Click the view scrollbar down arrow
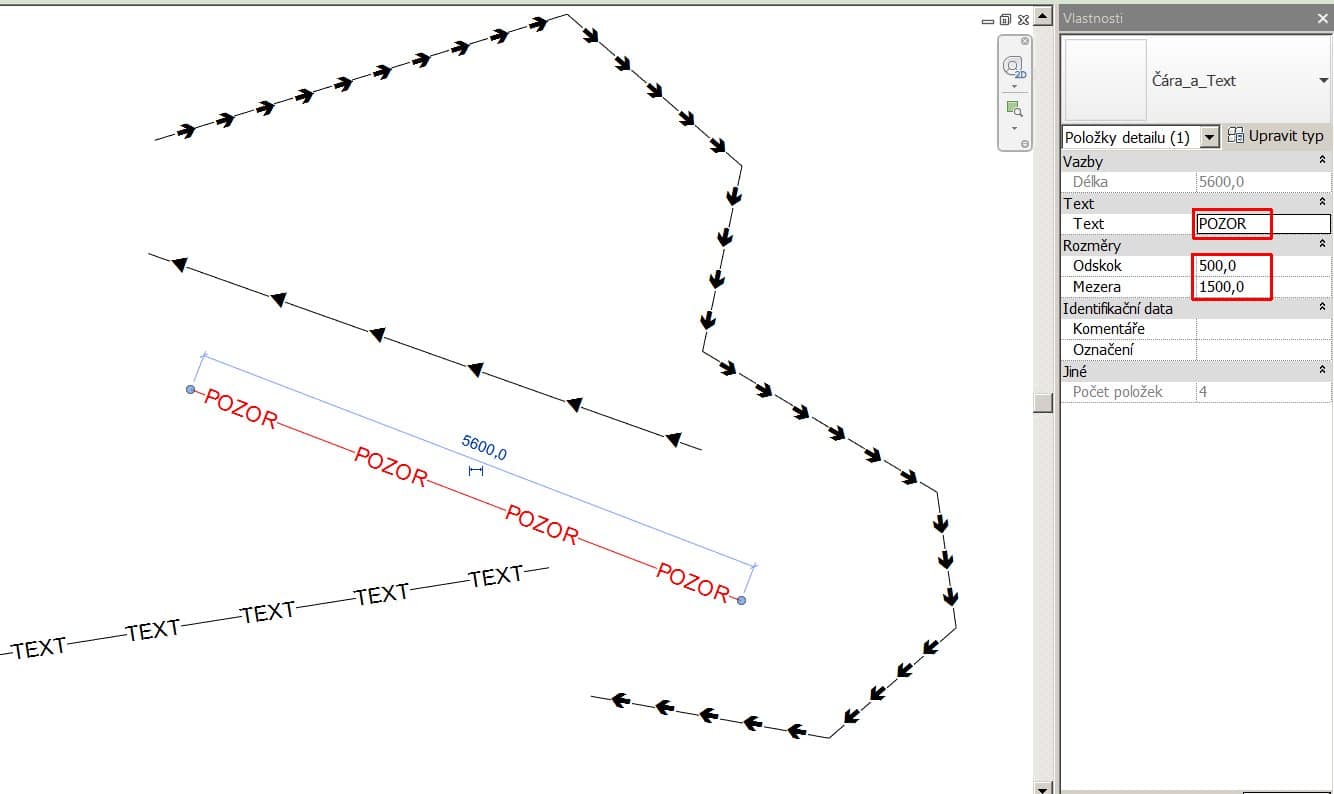Image resolution: width=1334 pixels, height=794 pixels. [1044, 787]
